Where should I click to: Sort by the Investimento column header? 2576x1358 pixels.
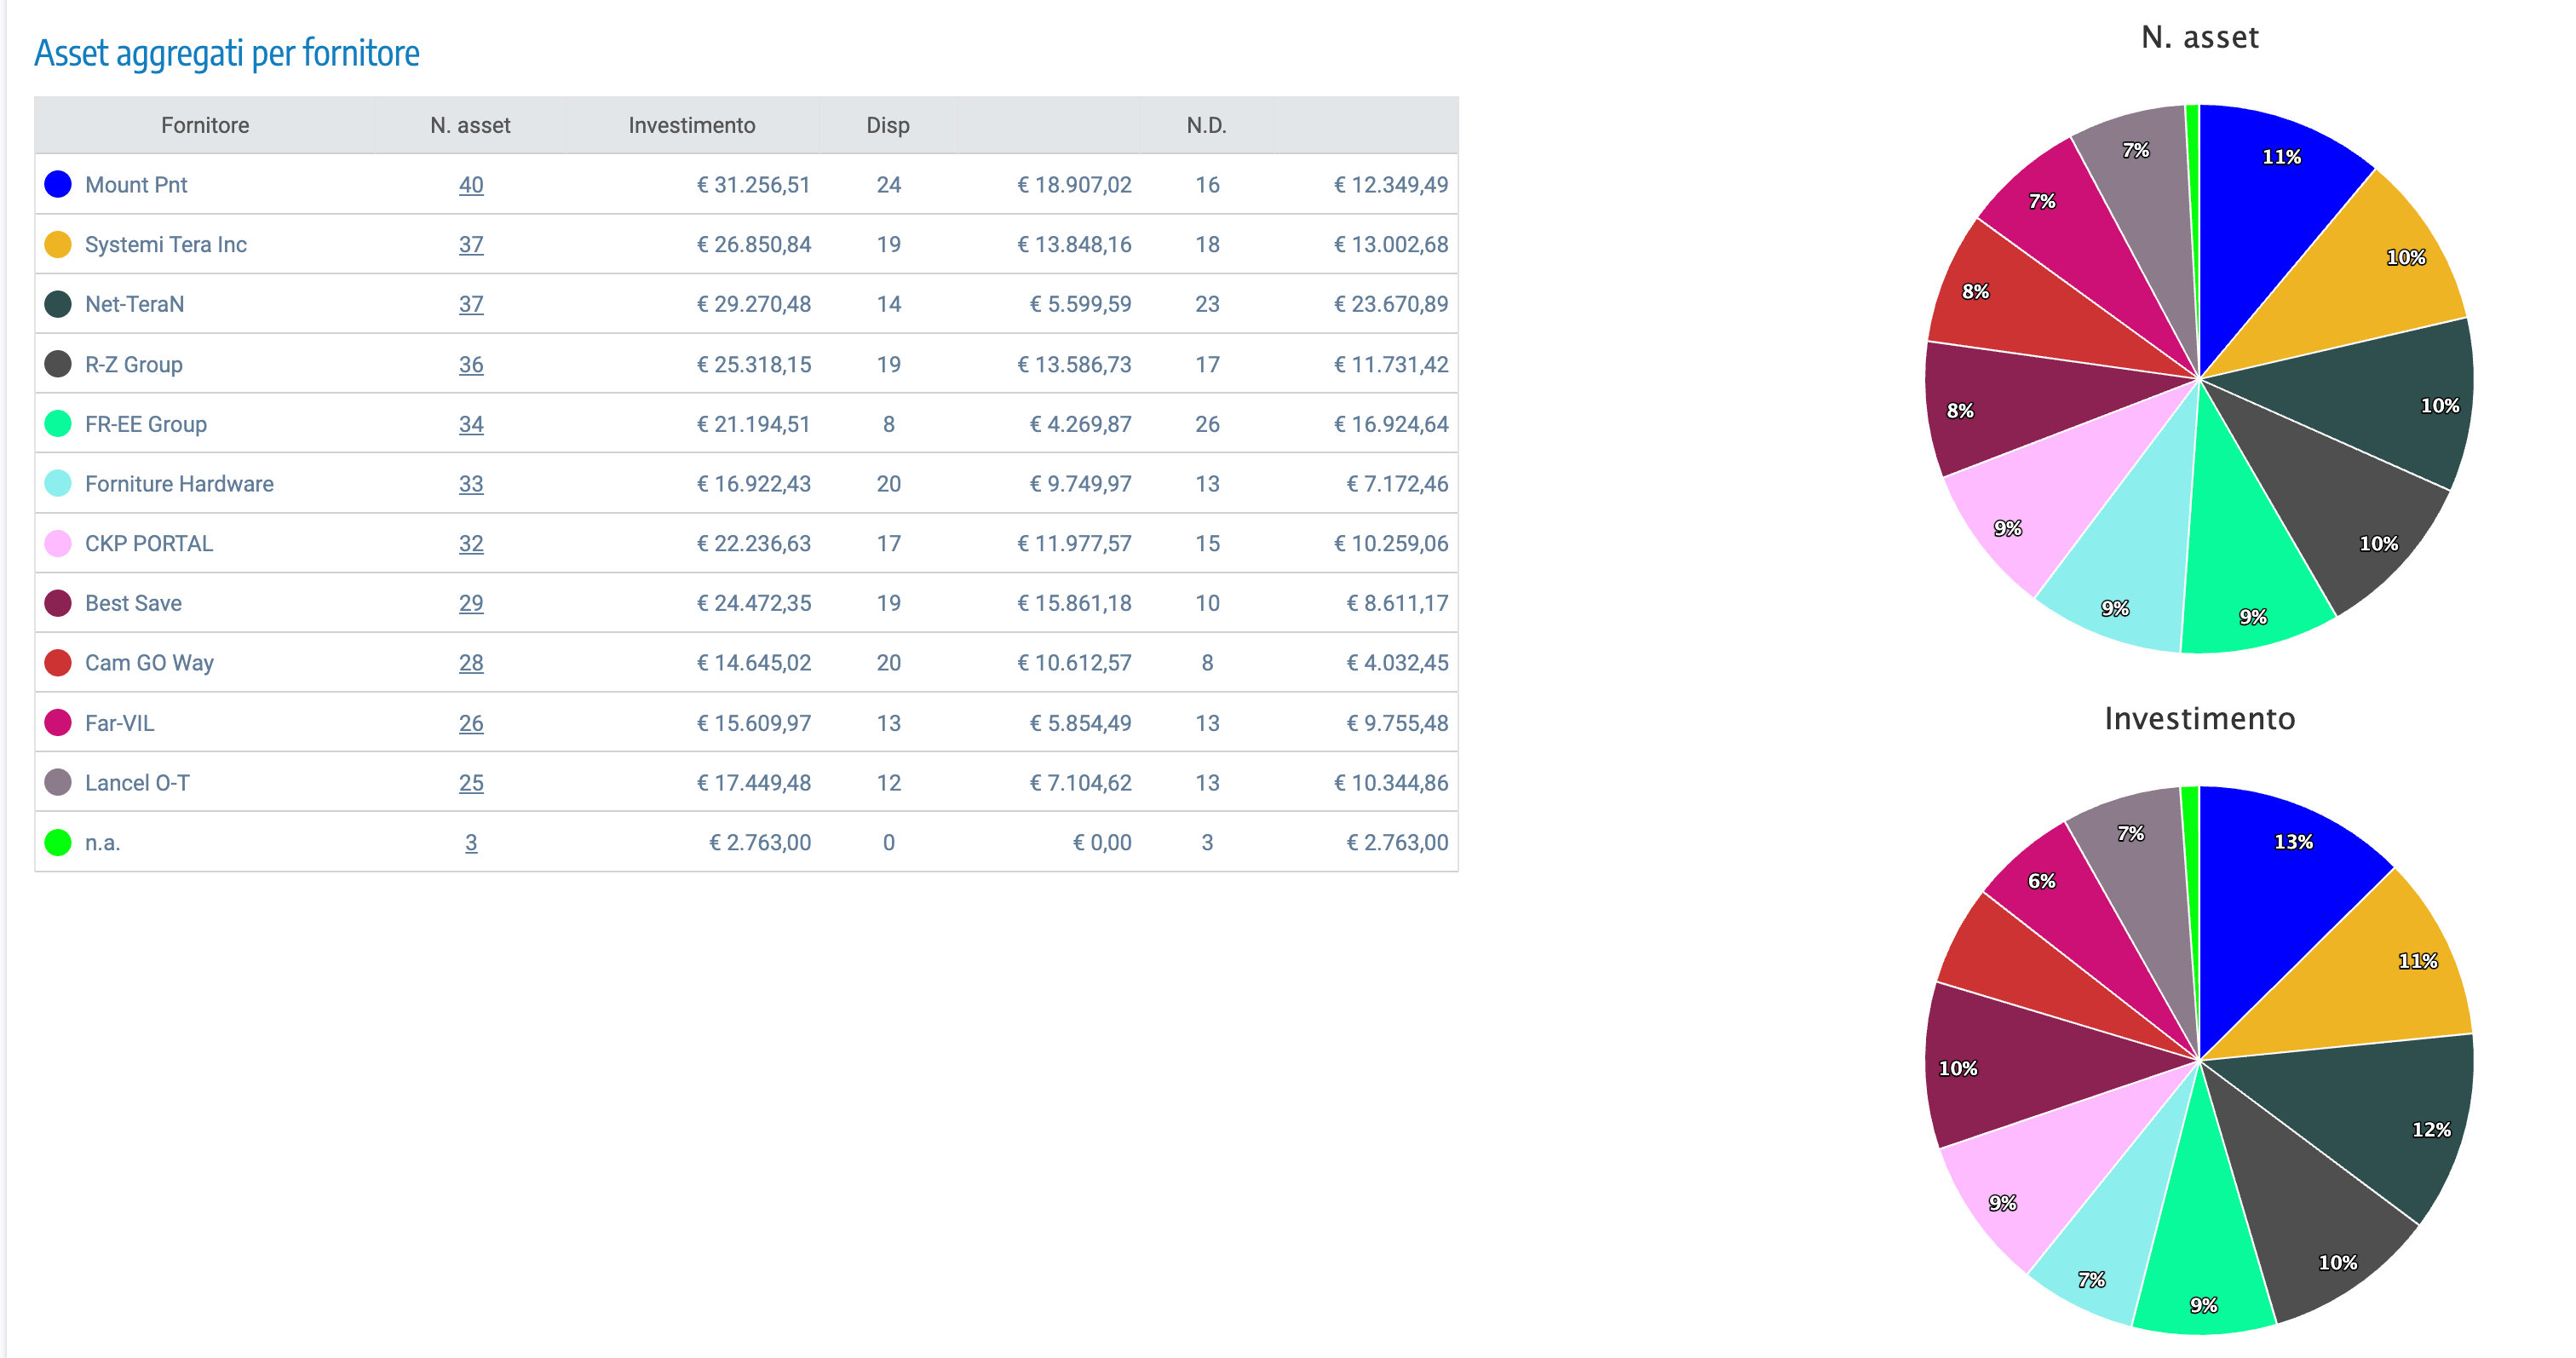coord(691,125)
